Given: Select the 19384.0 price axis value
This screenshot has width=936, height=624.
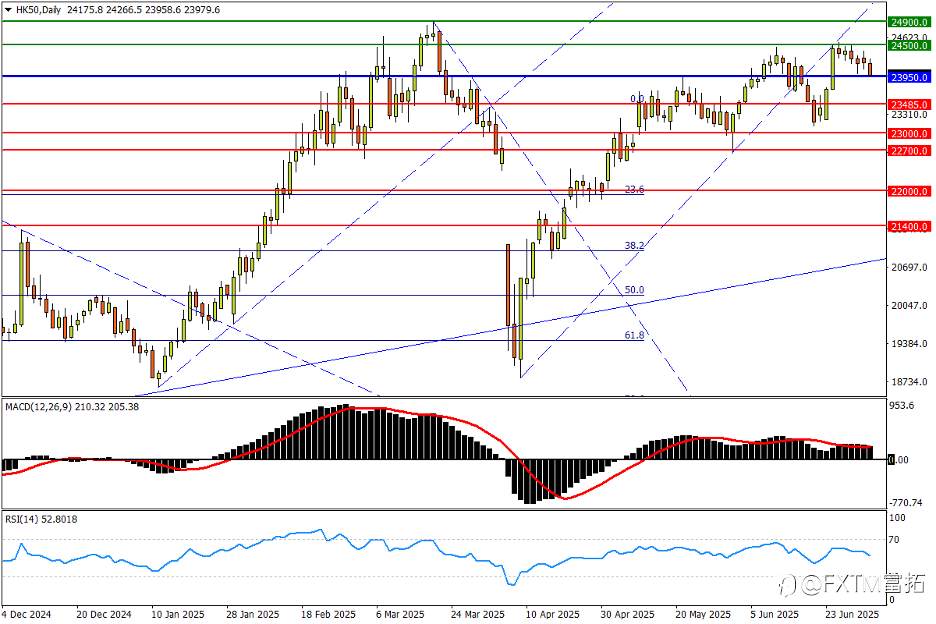Looking at the screenshot, I should click(909, 344).
